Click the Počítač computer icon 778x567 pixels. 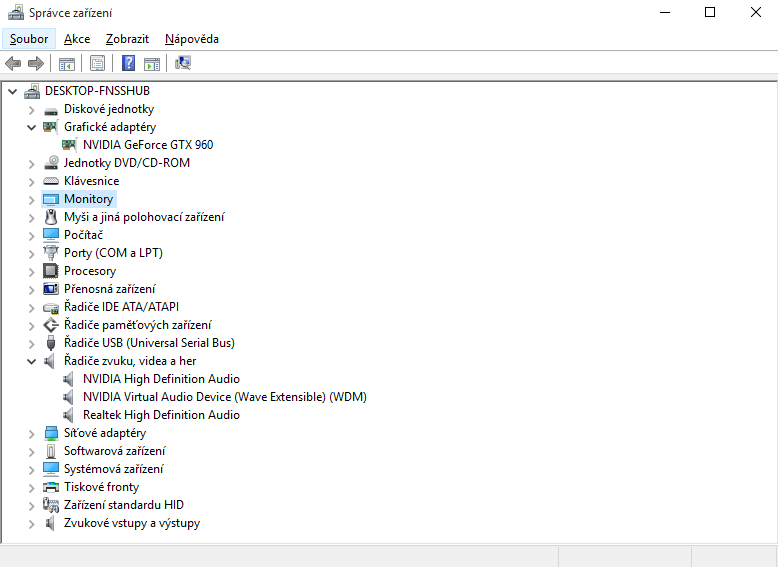51,235
